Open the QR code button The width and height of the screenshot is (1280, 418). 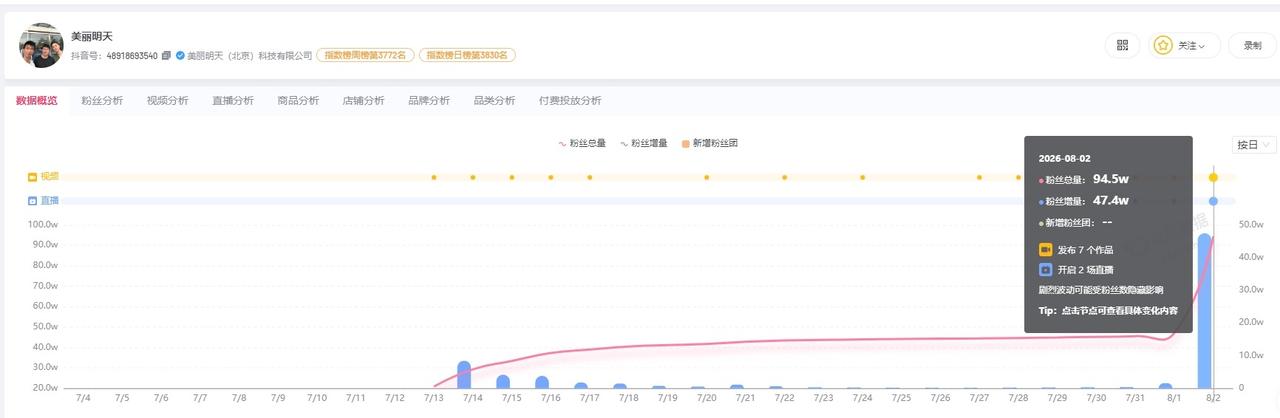point(1122,45)
